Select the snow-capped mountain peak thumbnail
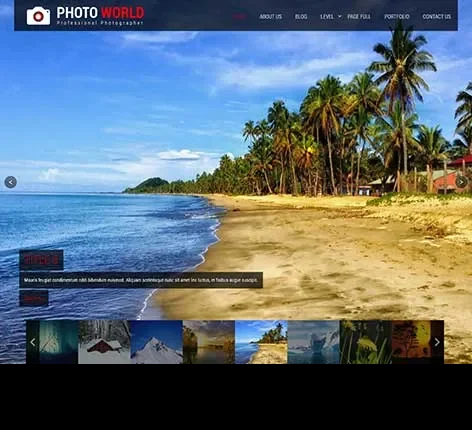Viewport: 472px width, 430px height. point(157,342)
